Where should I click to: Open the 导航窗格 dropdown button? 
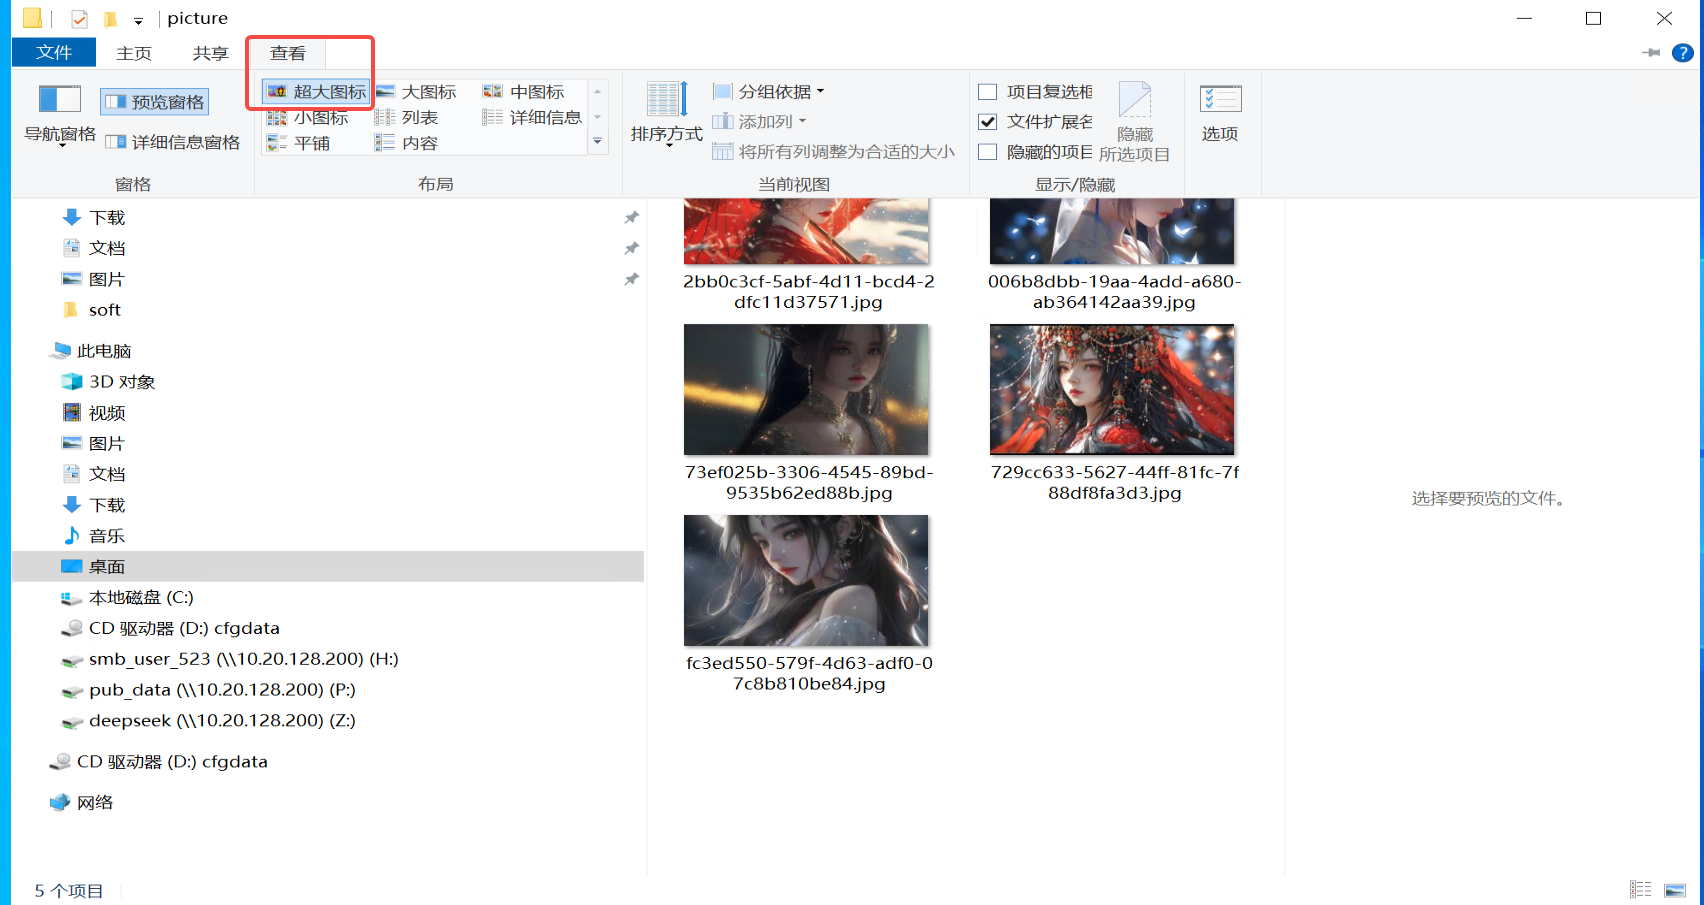60,115
